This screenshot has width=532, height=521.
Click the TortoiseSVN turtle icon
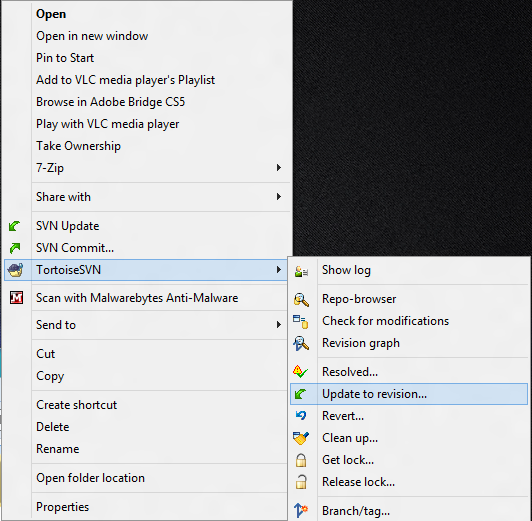click(16, 270)
